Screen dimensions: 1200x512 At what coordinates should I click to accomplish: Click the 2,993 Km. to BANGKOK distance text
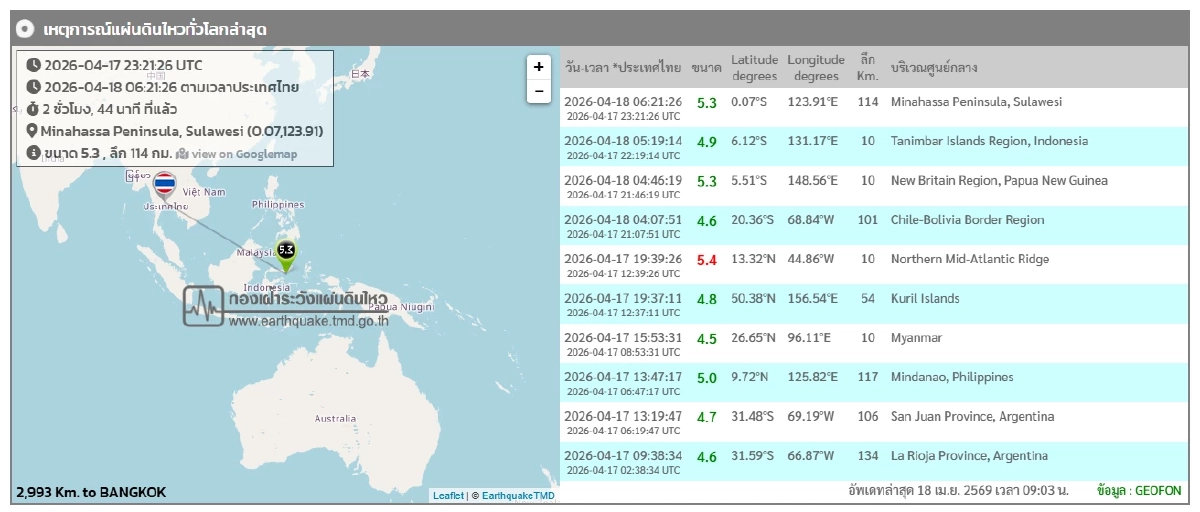click(91, 492)
